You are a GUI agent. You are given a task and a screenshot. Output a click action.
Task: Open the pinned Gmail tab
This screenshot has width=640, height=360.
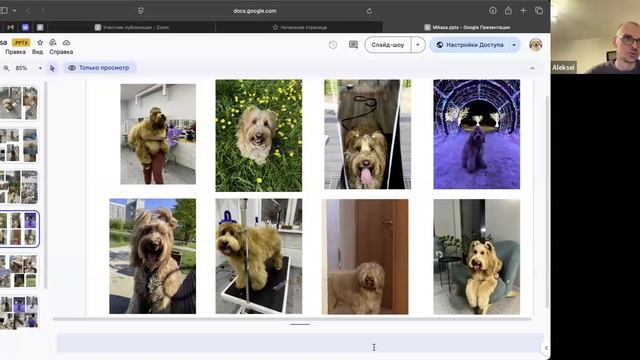11,27
